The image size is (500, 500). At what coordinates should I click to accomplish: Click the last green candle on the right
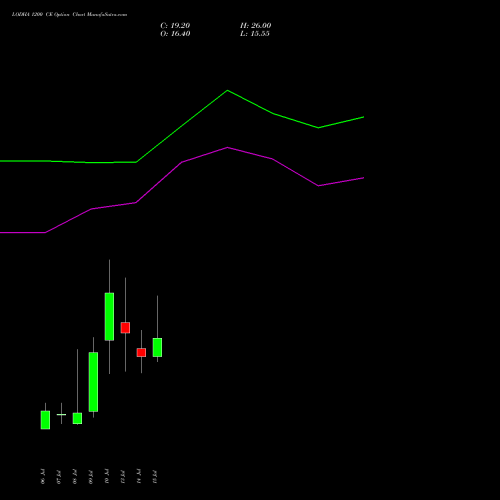[x=157, y=347]
